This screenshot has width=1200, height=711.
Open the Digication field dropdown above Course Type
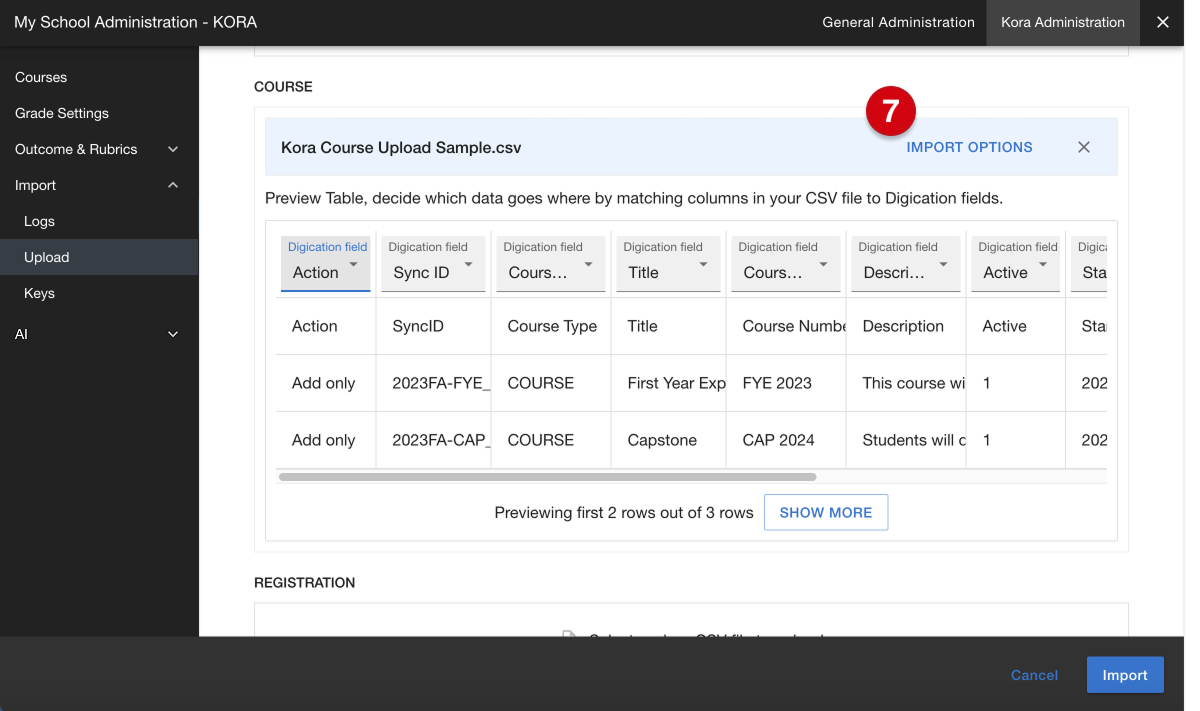pos(551,264)
